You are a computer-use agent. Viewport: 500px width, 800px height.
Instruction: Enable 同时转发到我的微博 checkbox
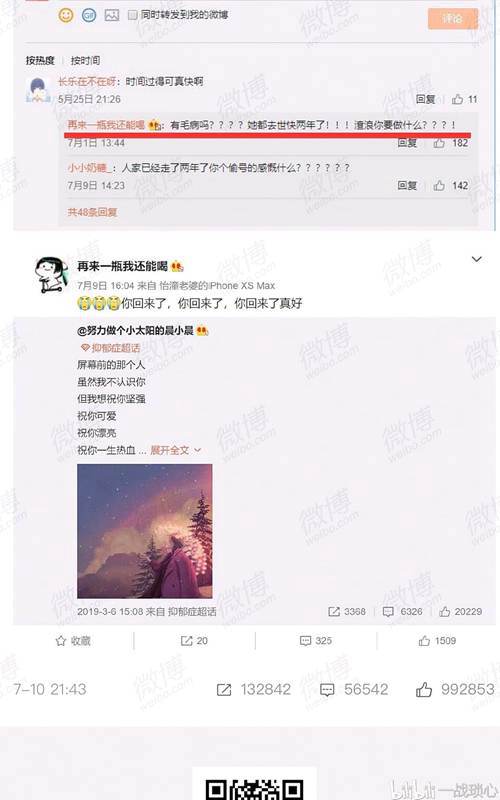[133, 15]
